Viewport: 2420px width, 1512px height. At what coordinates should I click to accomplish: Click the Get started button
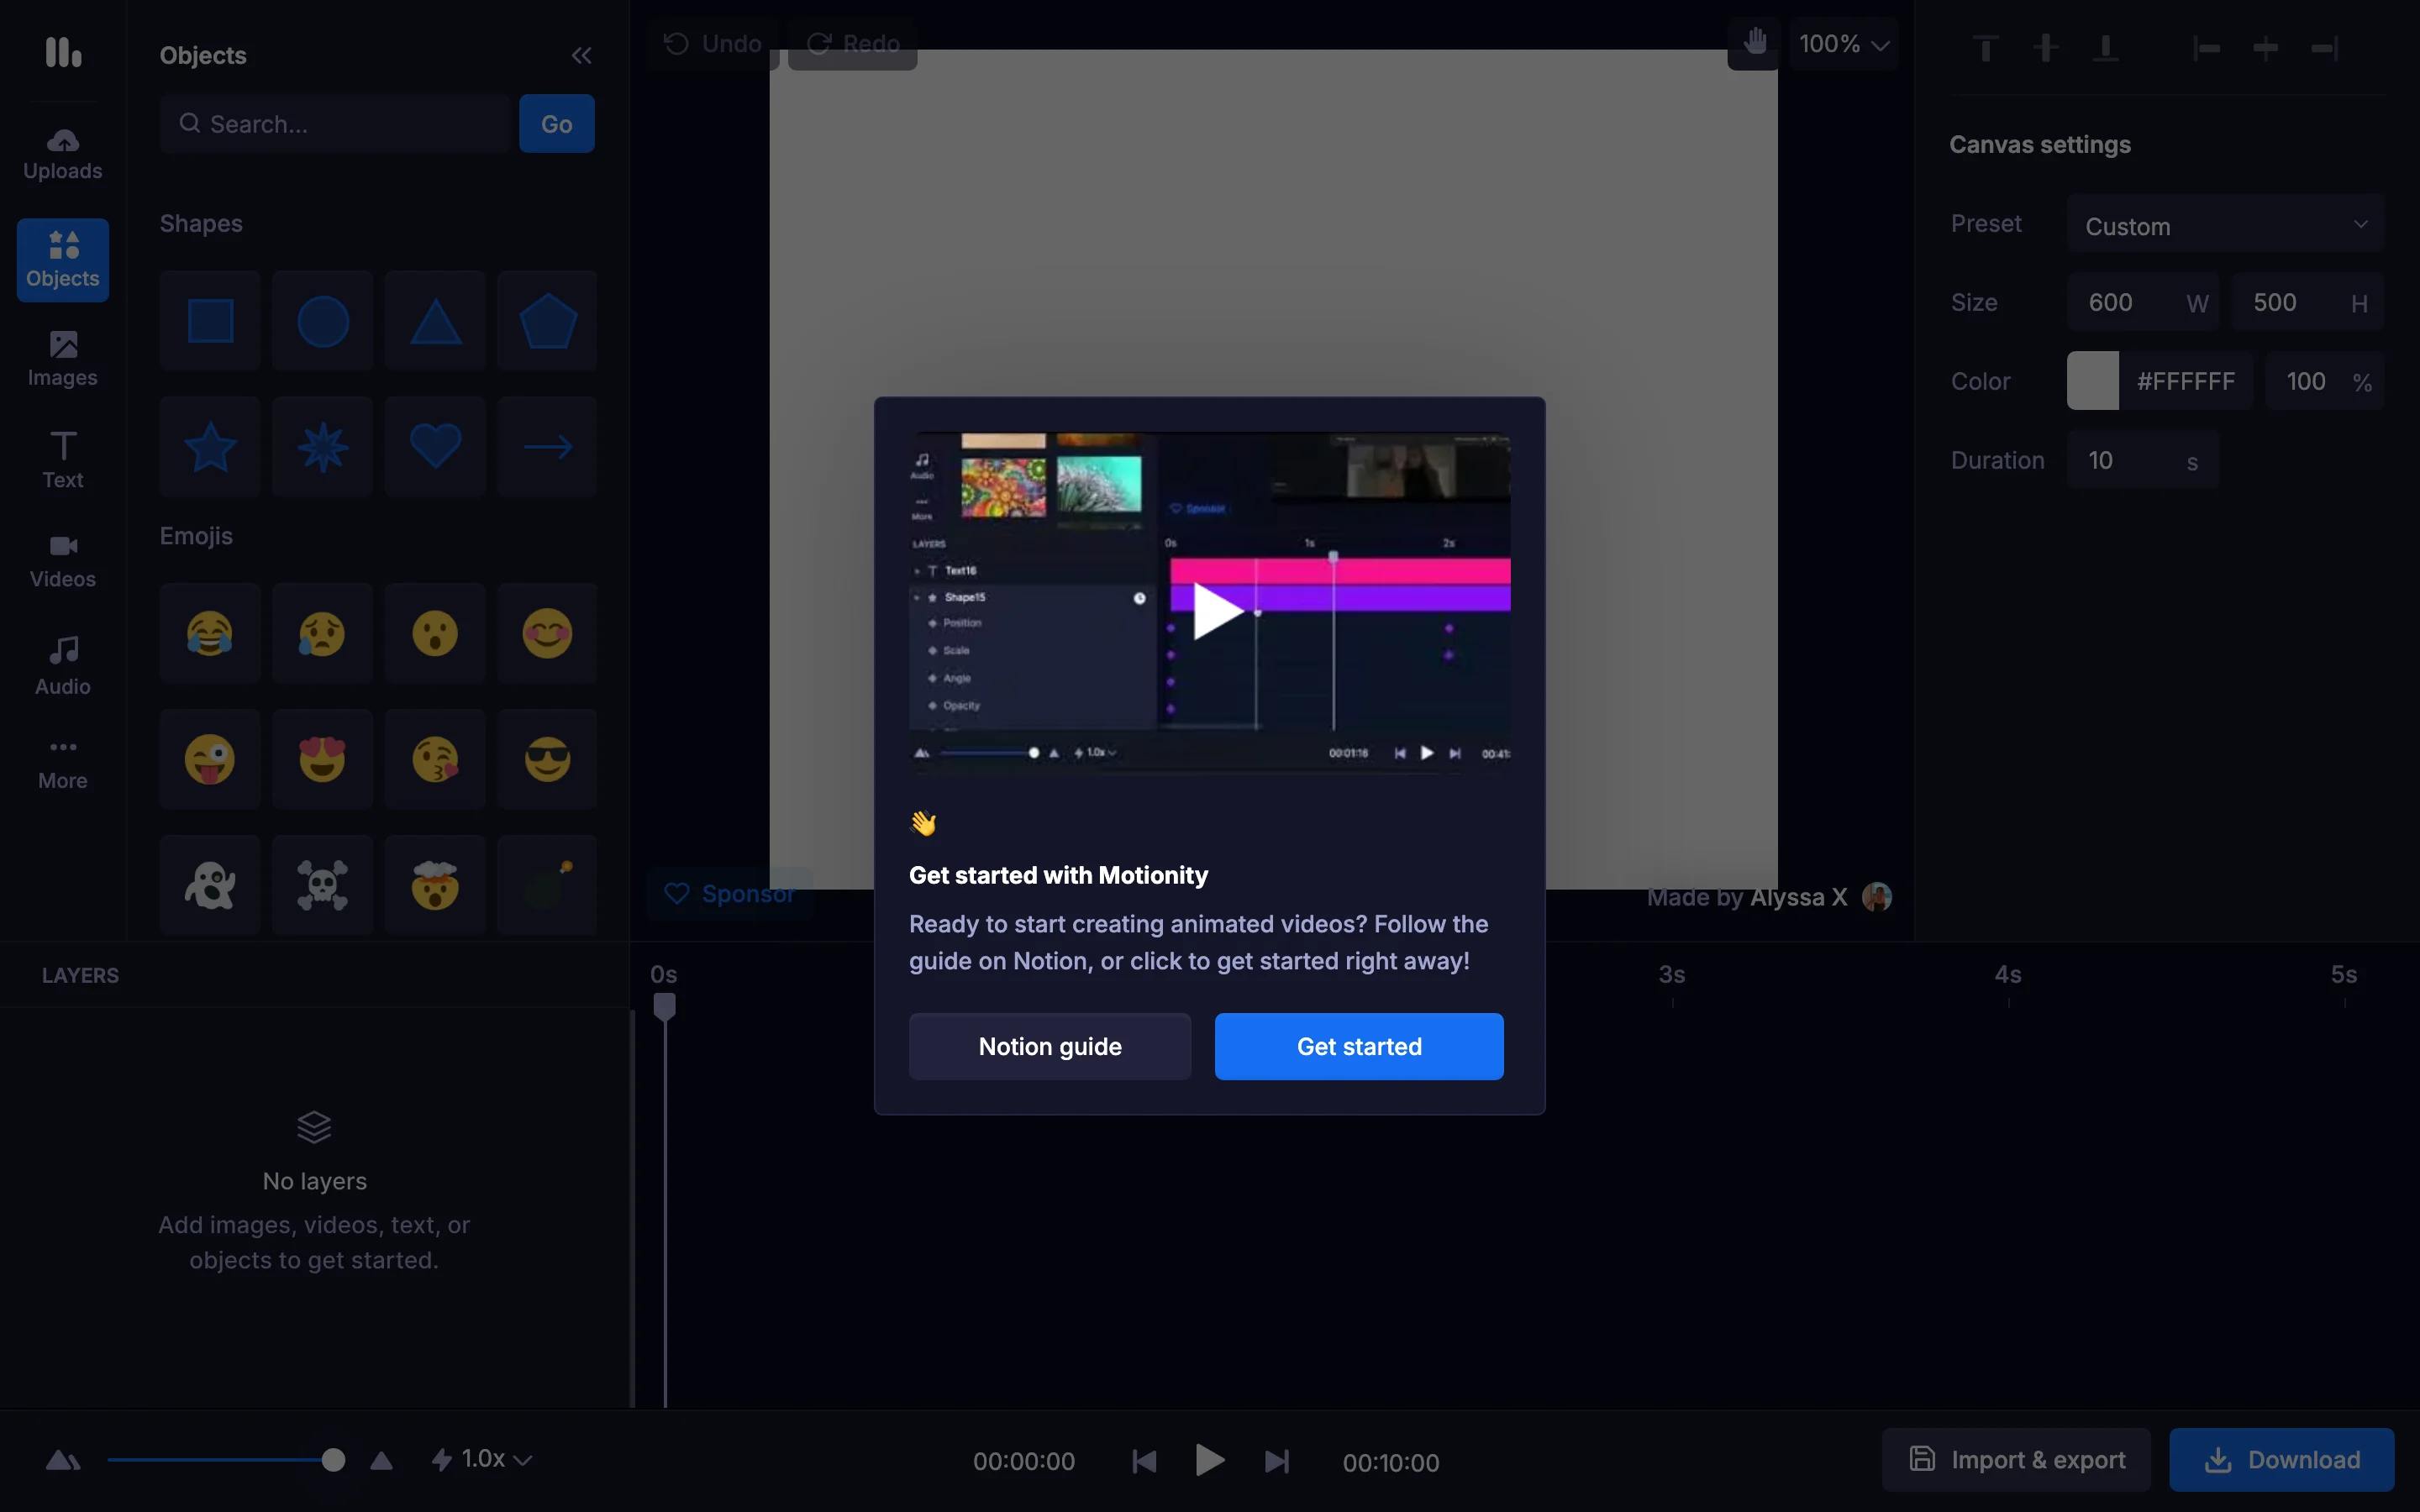(x=1358, y=1046)
